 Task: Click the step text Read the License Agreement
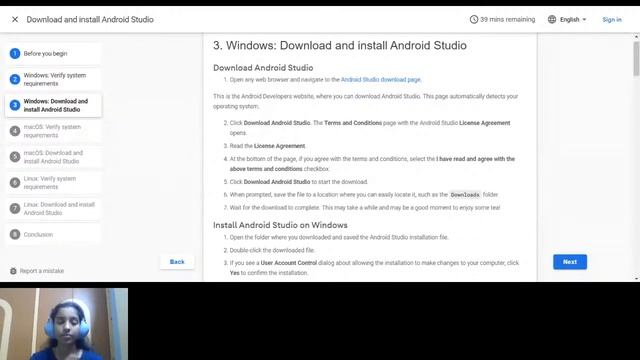(267, 146)
